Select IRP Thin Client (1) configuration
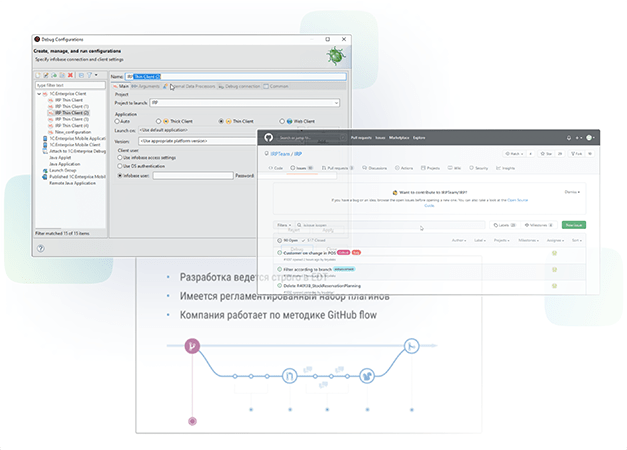This screenshot has width=627, height=450. pyautogui.click(x=72, y=106)
